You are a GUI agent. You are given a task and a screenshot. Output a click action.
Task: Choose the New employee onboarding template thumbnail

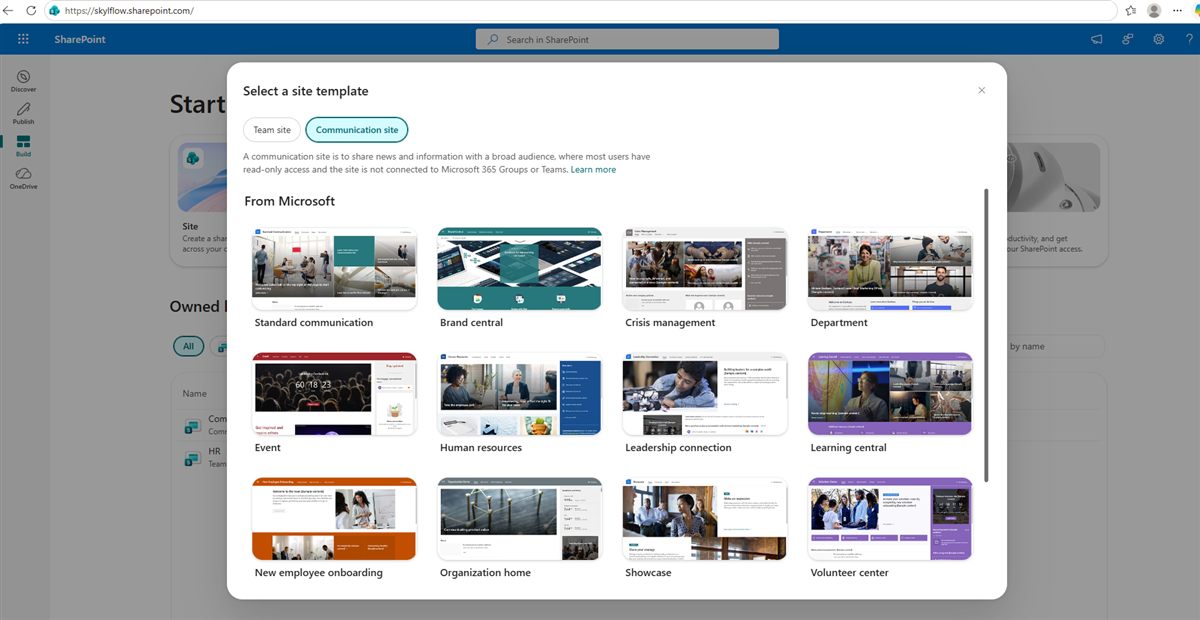tap(334, 519)
